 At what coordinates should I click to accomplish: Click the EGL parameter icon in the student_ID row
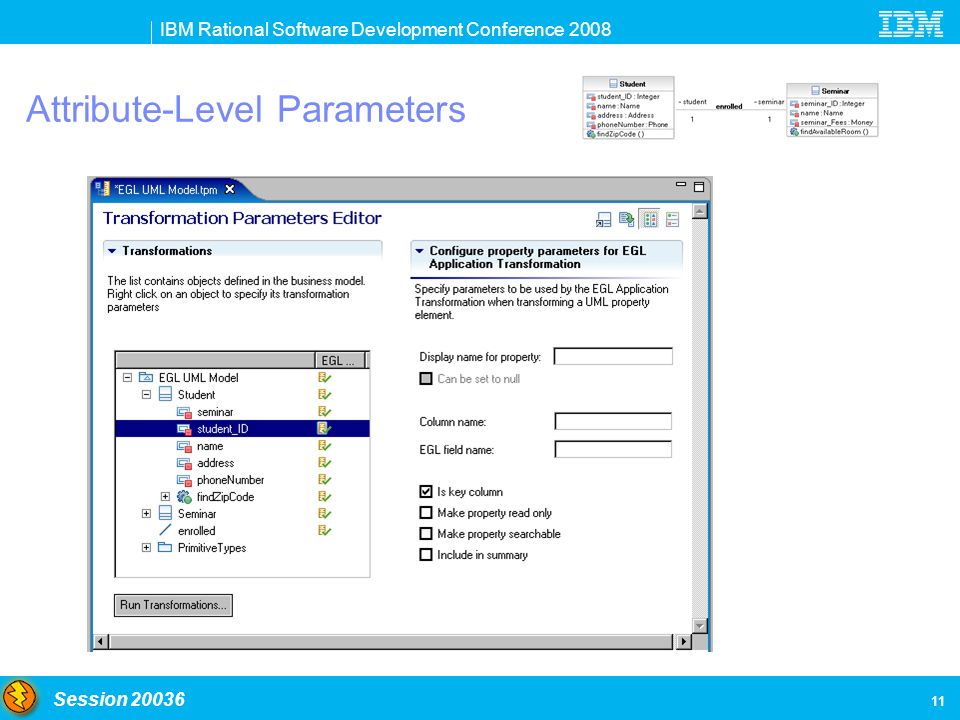[324, 429]
